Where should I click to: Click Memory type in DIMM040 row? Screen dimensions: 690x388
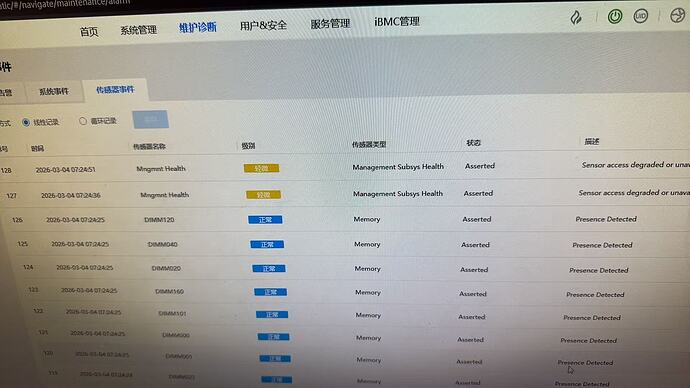point(367,244)
